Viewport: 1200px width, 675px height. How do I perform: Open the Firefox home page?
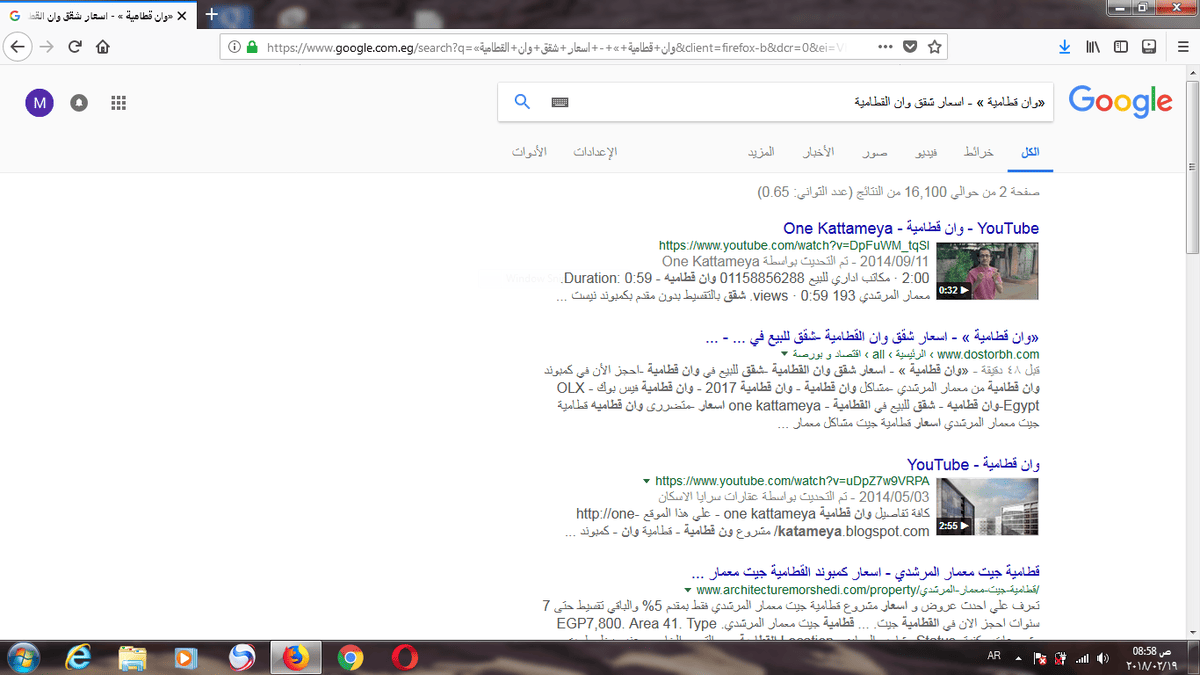pos(102,47)
